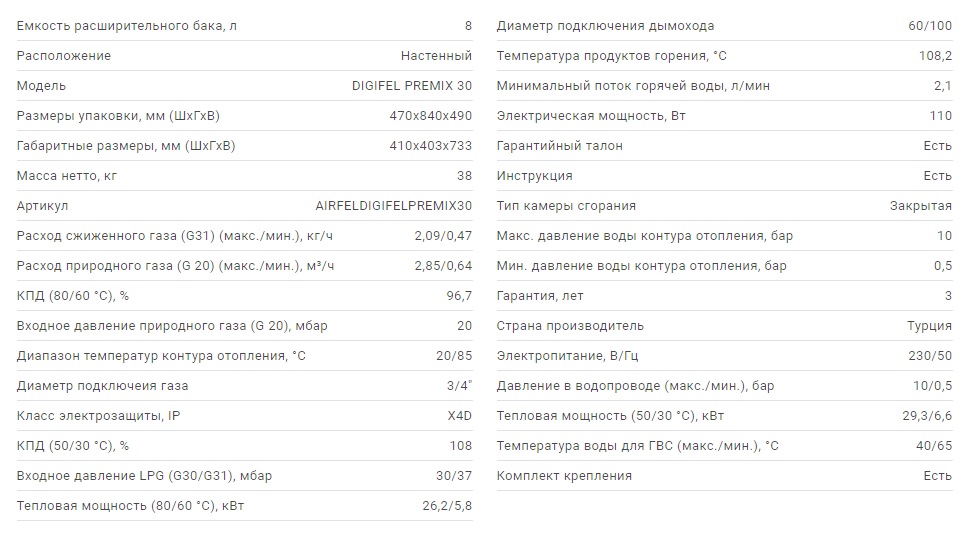Image resolution: width=975 pixels, height=533 pixels.
Task: Select the "Настенный" location value
Action: tap(436, 56)
